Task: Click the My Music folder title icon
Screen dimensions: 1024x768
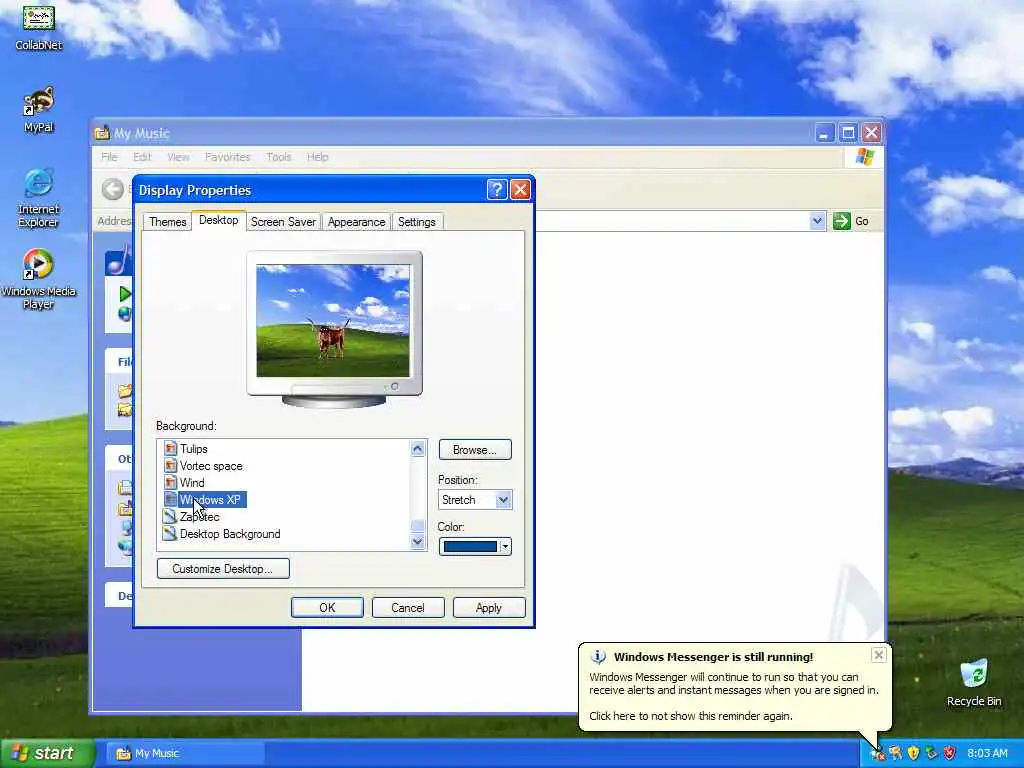Action: coord(101,133)
